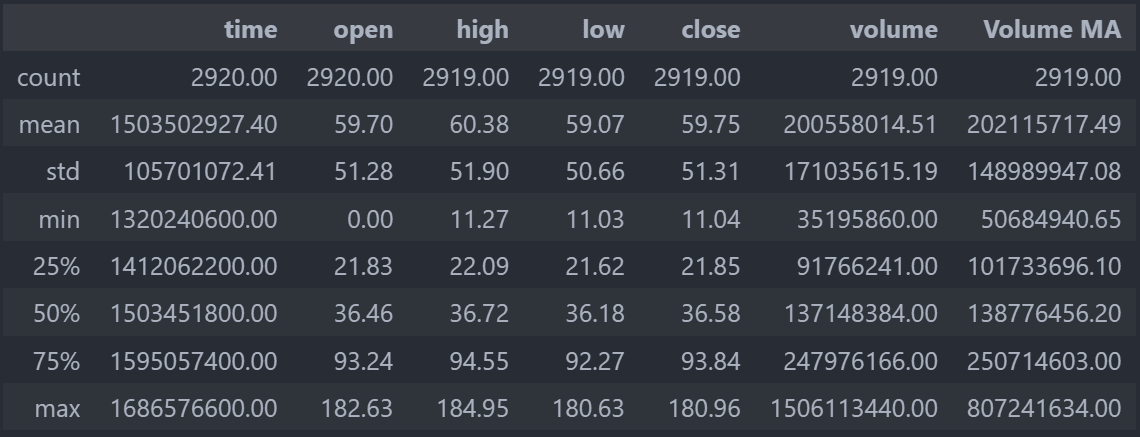
Task: Click the 'open' column header
Action: pos(363,29)
